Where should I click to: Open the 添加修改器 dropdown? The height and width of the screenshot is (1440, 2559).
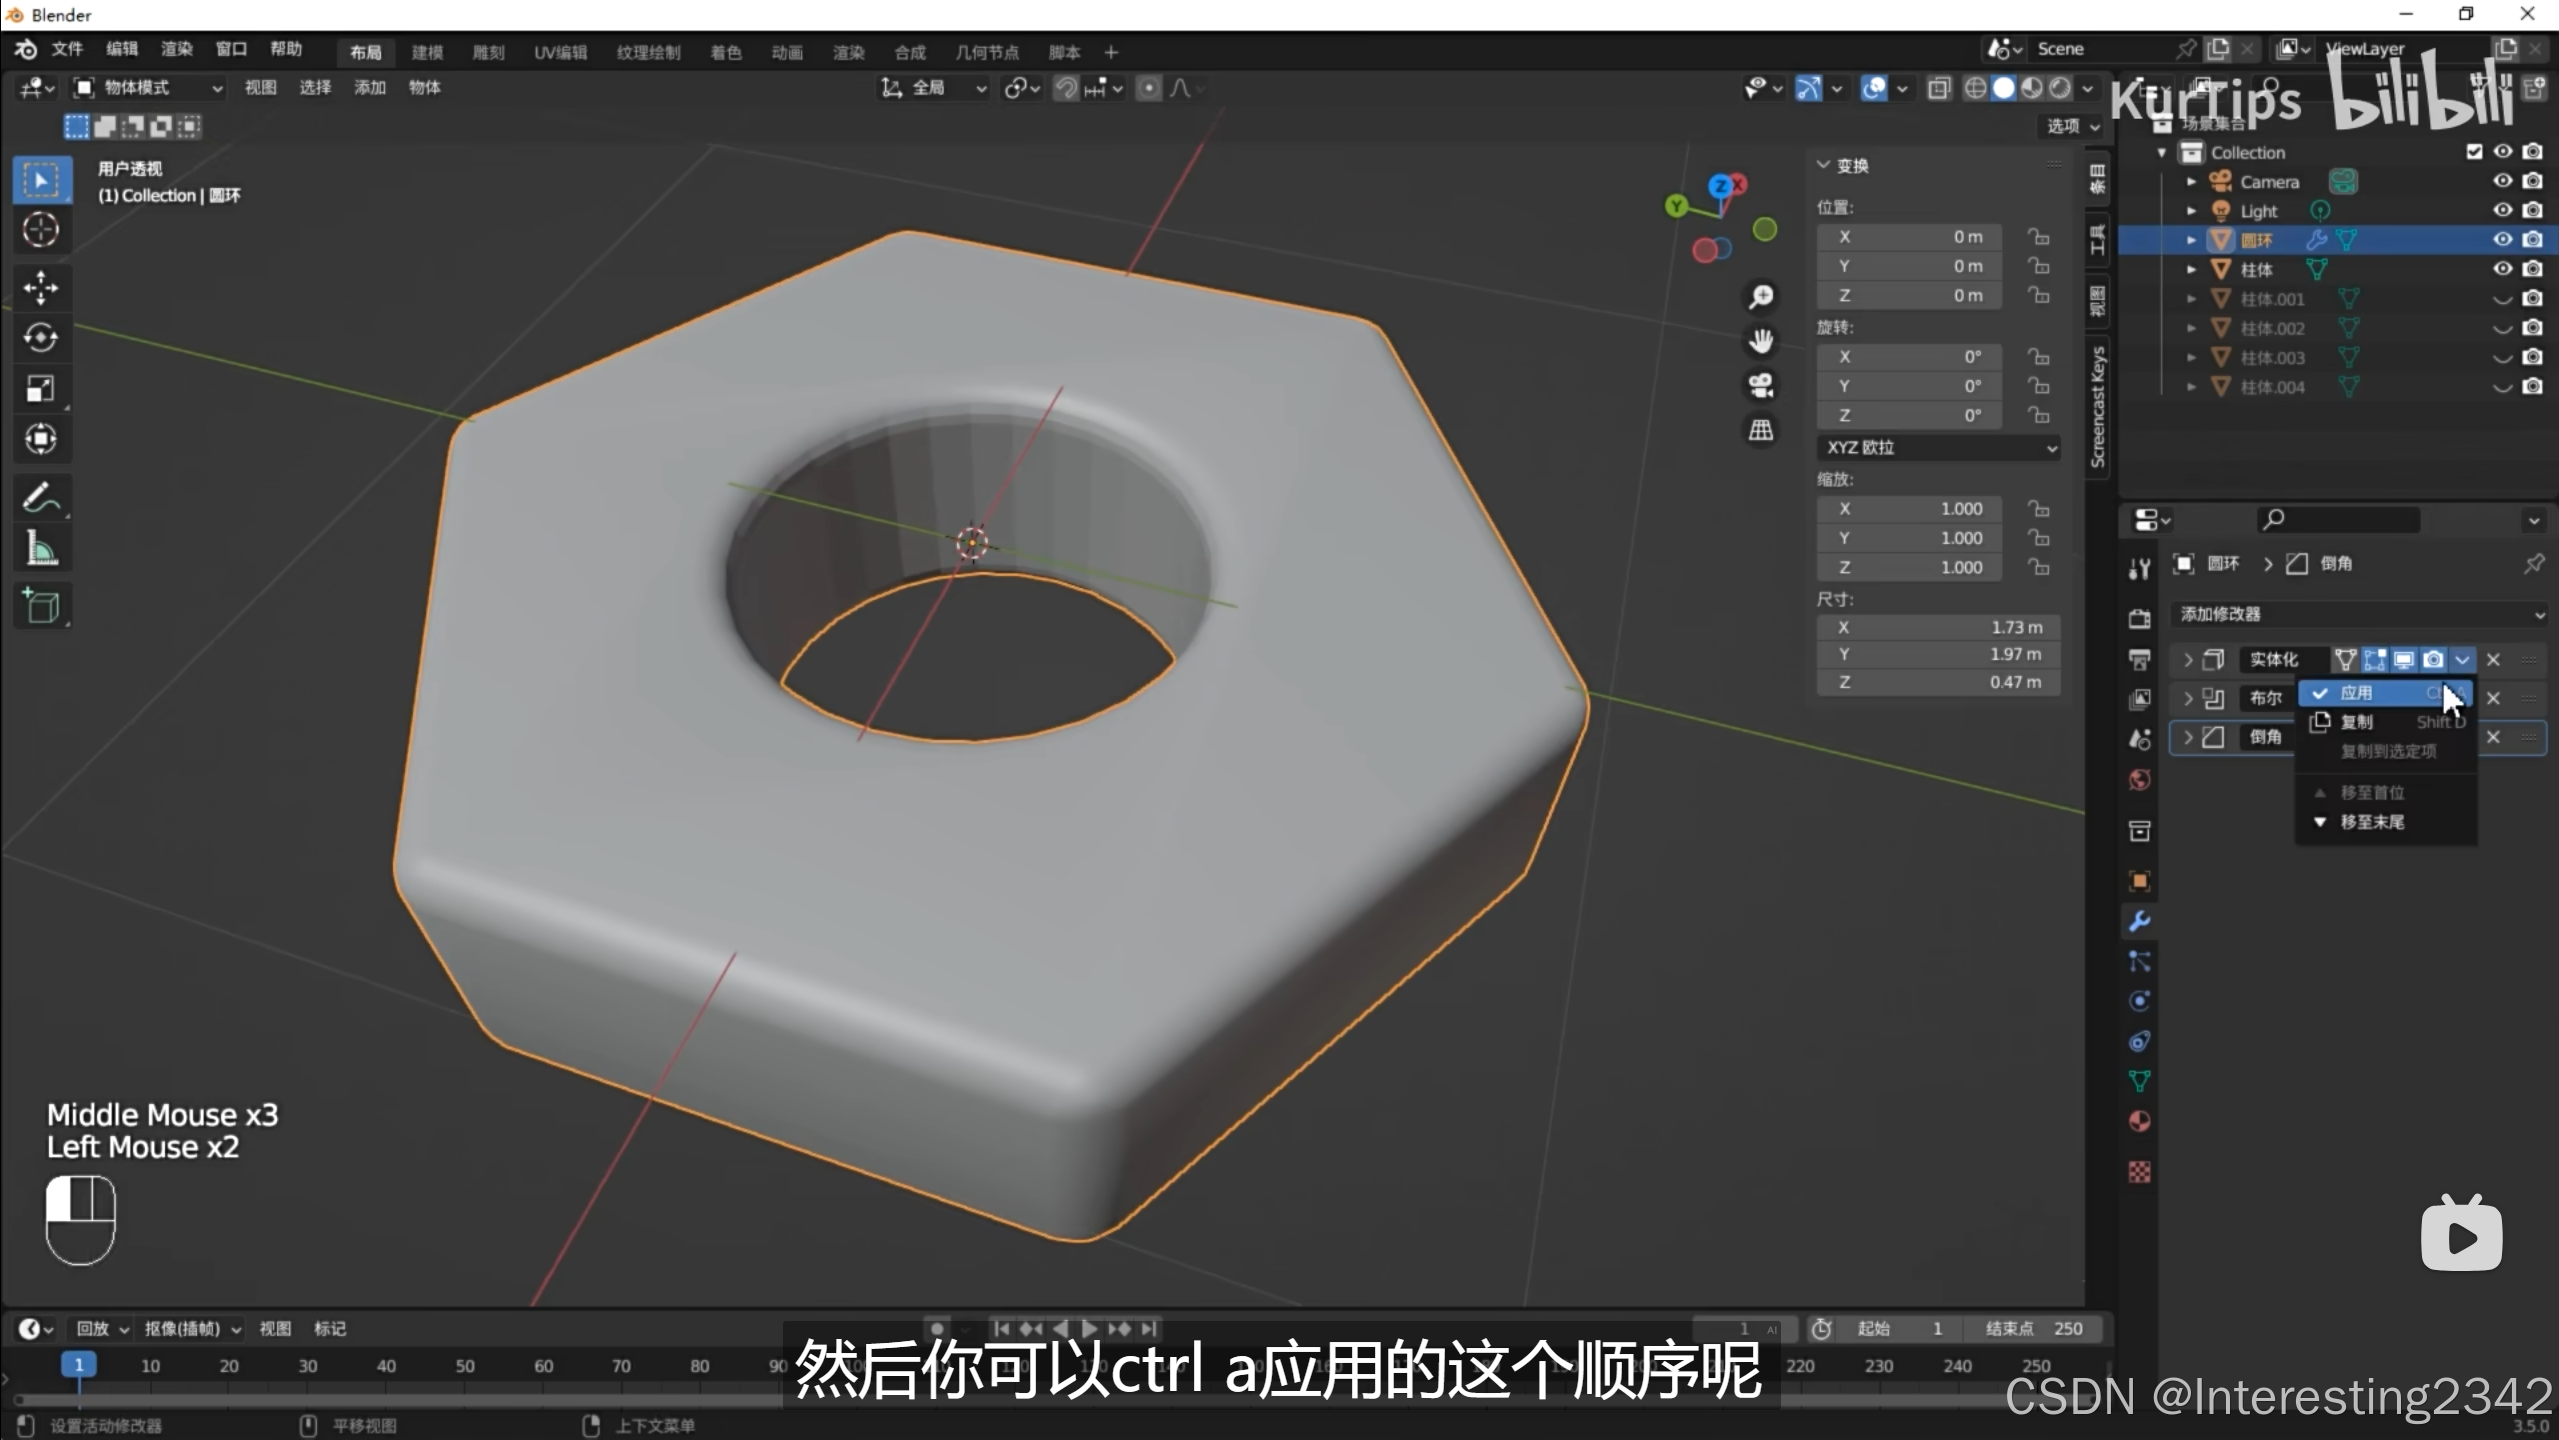[2360, 614]
